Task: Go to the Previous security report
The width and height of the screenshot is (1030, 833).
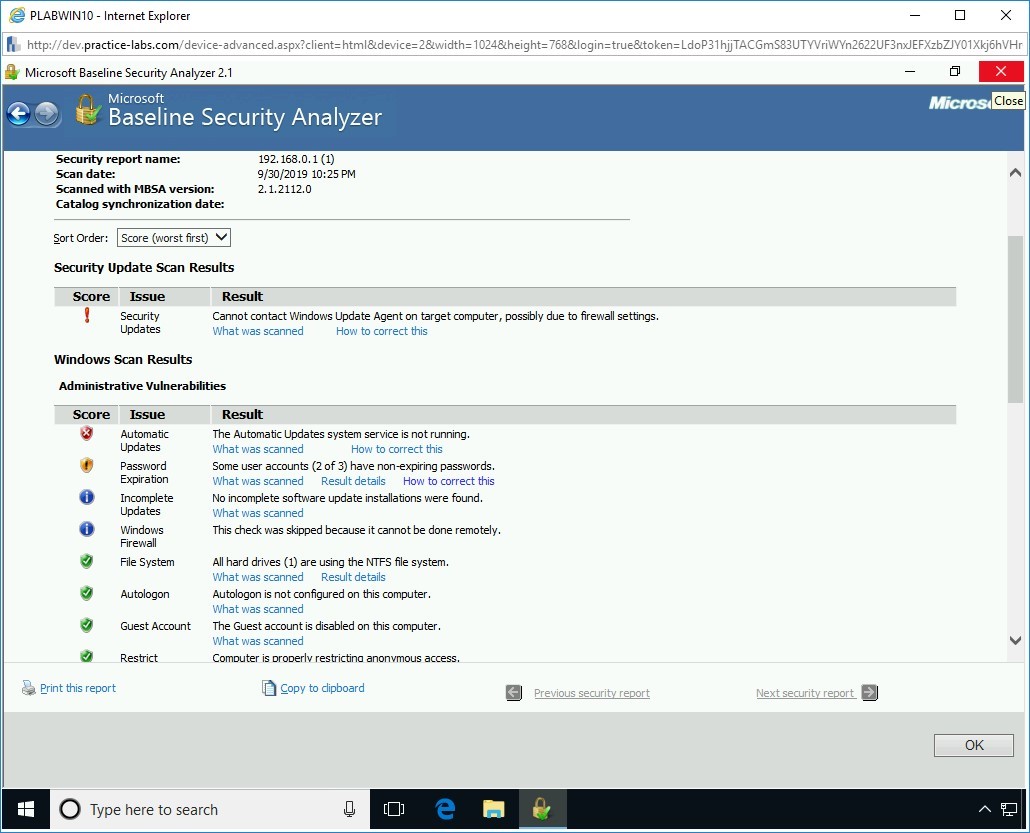Action: 592,693
